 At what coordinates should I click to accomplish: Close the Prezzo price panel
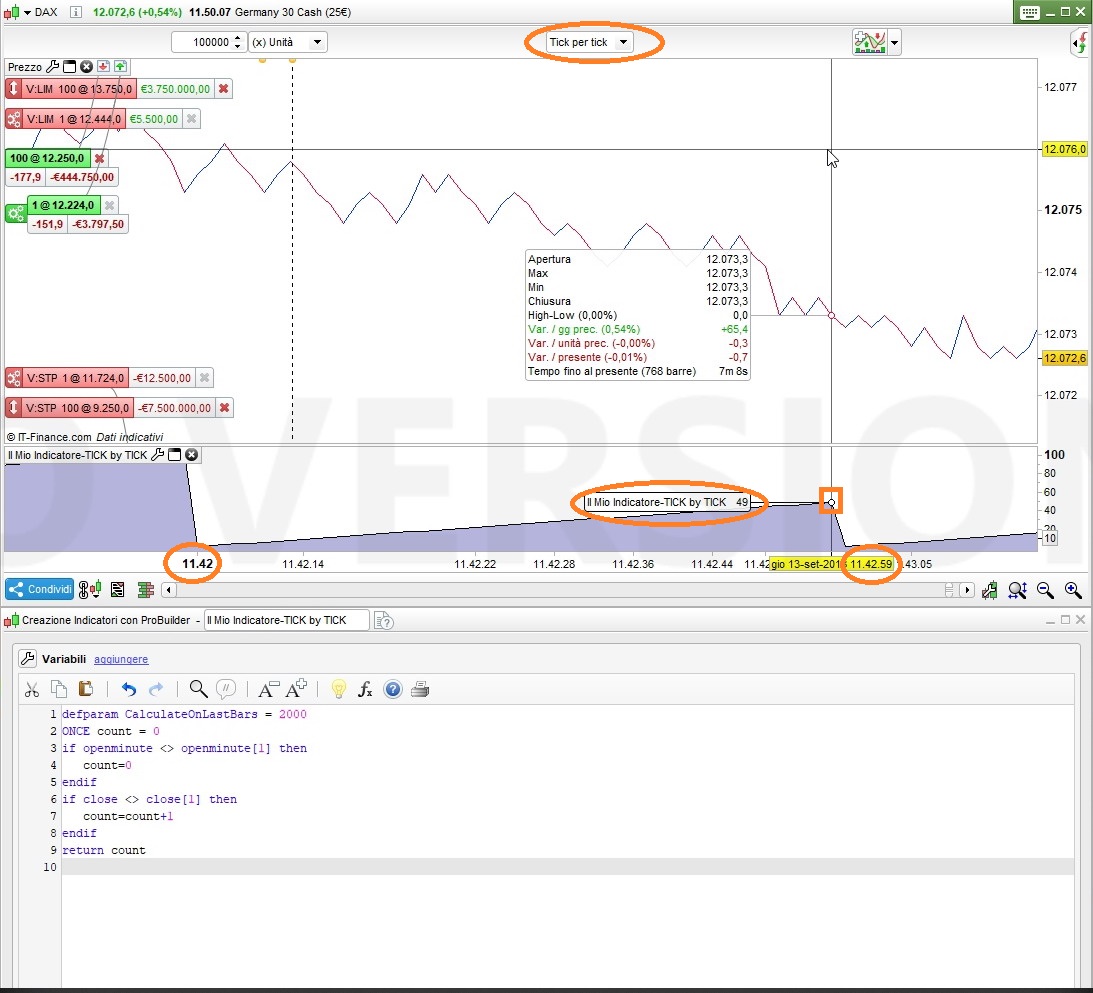coord(86,66)
